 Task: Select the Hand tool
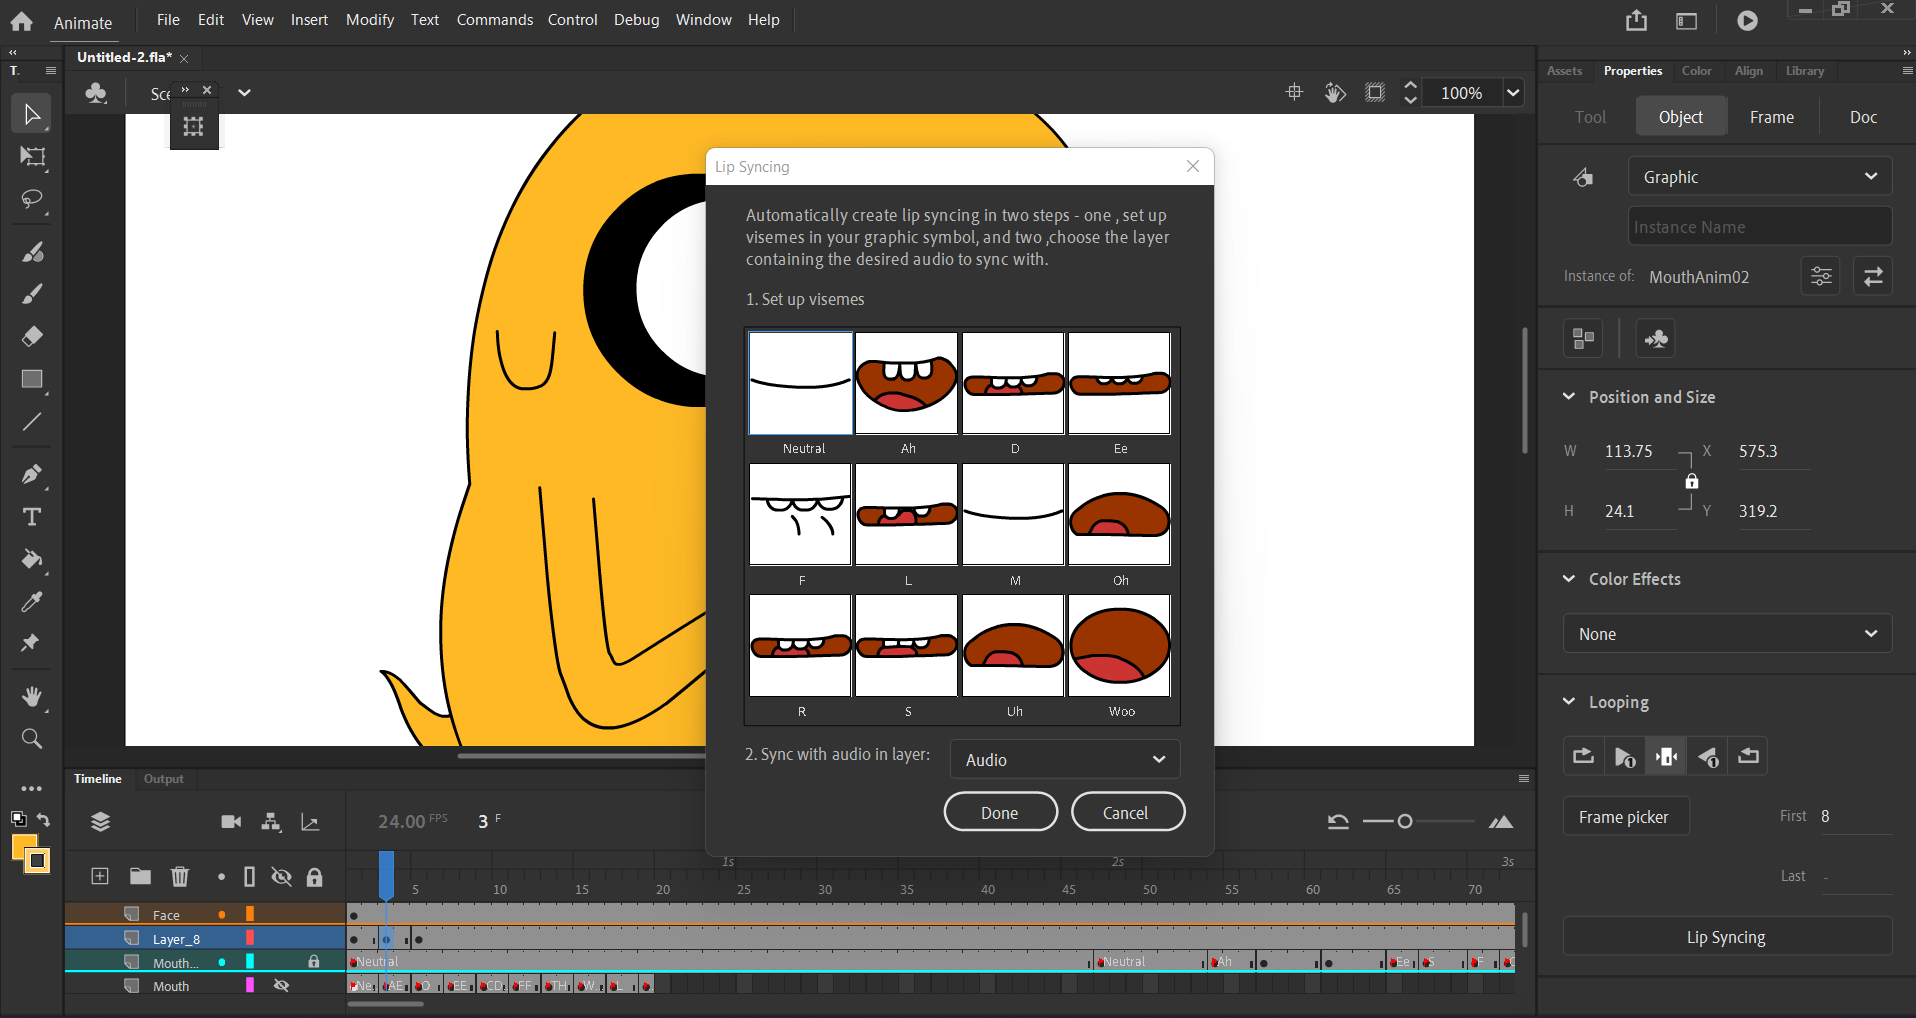click(32, 696)
